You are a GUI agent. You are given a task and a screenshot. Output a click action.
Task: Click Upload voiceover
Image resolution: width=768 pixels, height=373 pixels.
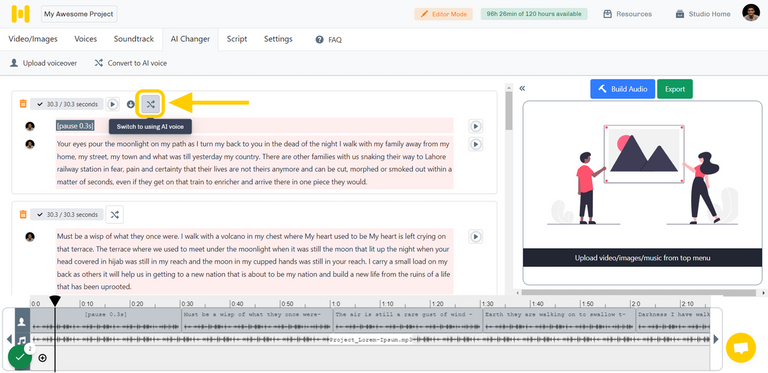[x=44, y=63]
